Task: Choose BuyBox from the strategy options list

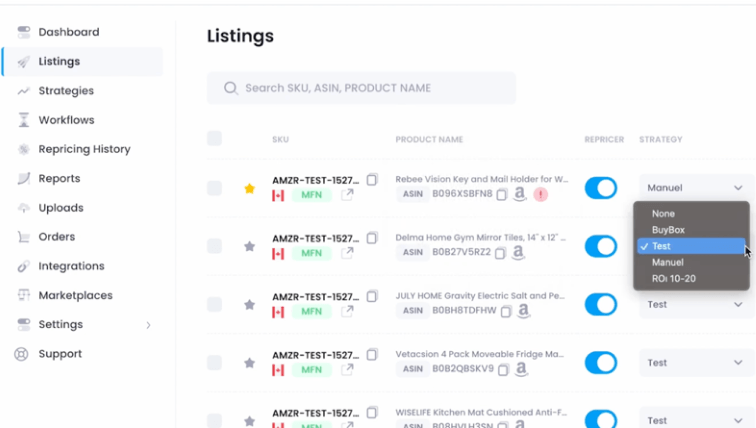Action: tap(668, 230)
